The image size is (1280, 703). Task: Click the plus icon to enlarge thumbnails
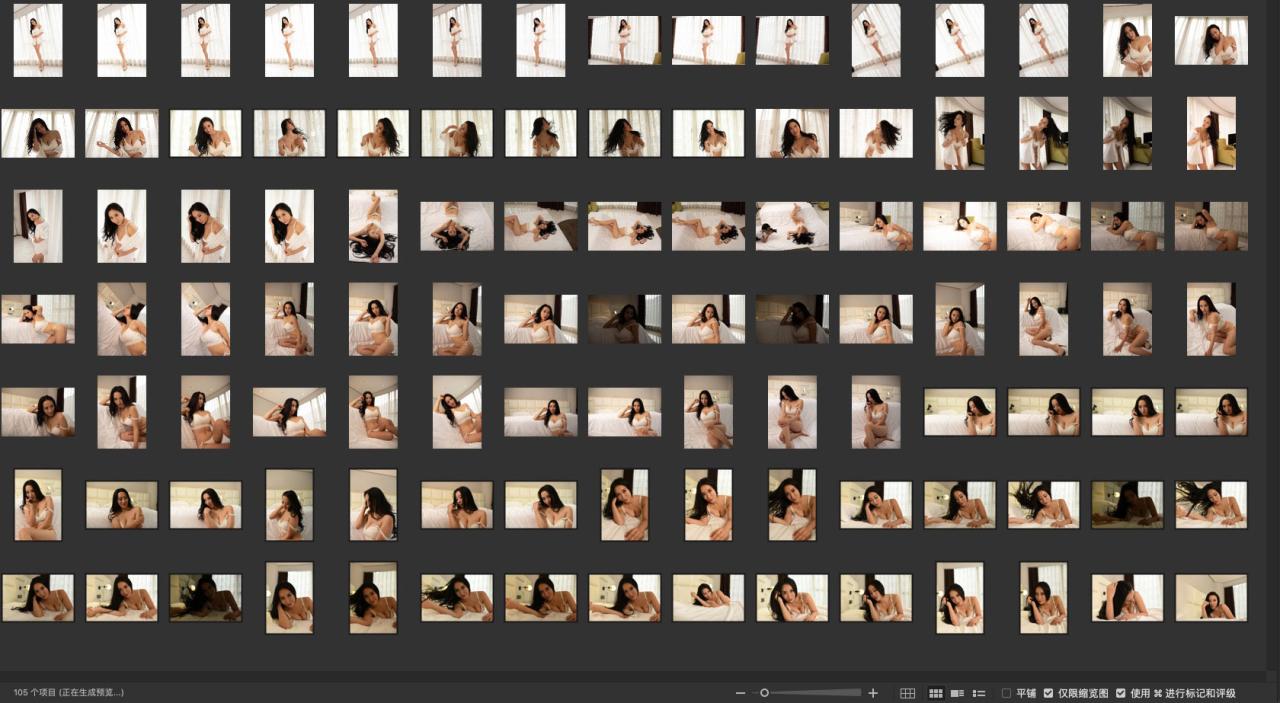(873, 693)
